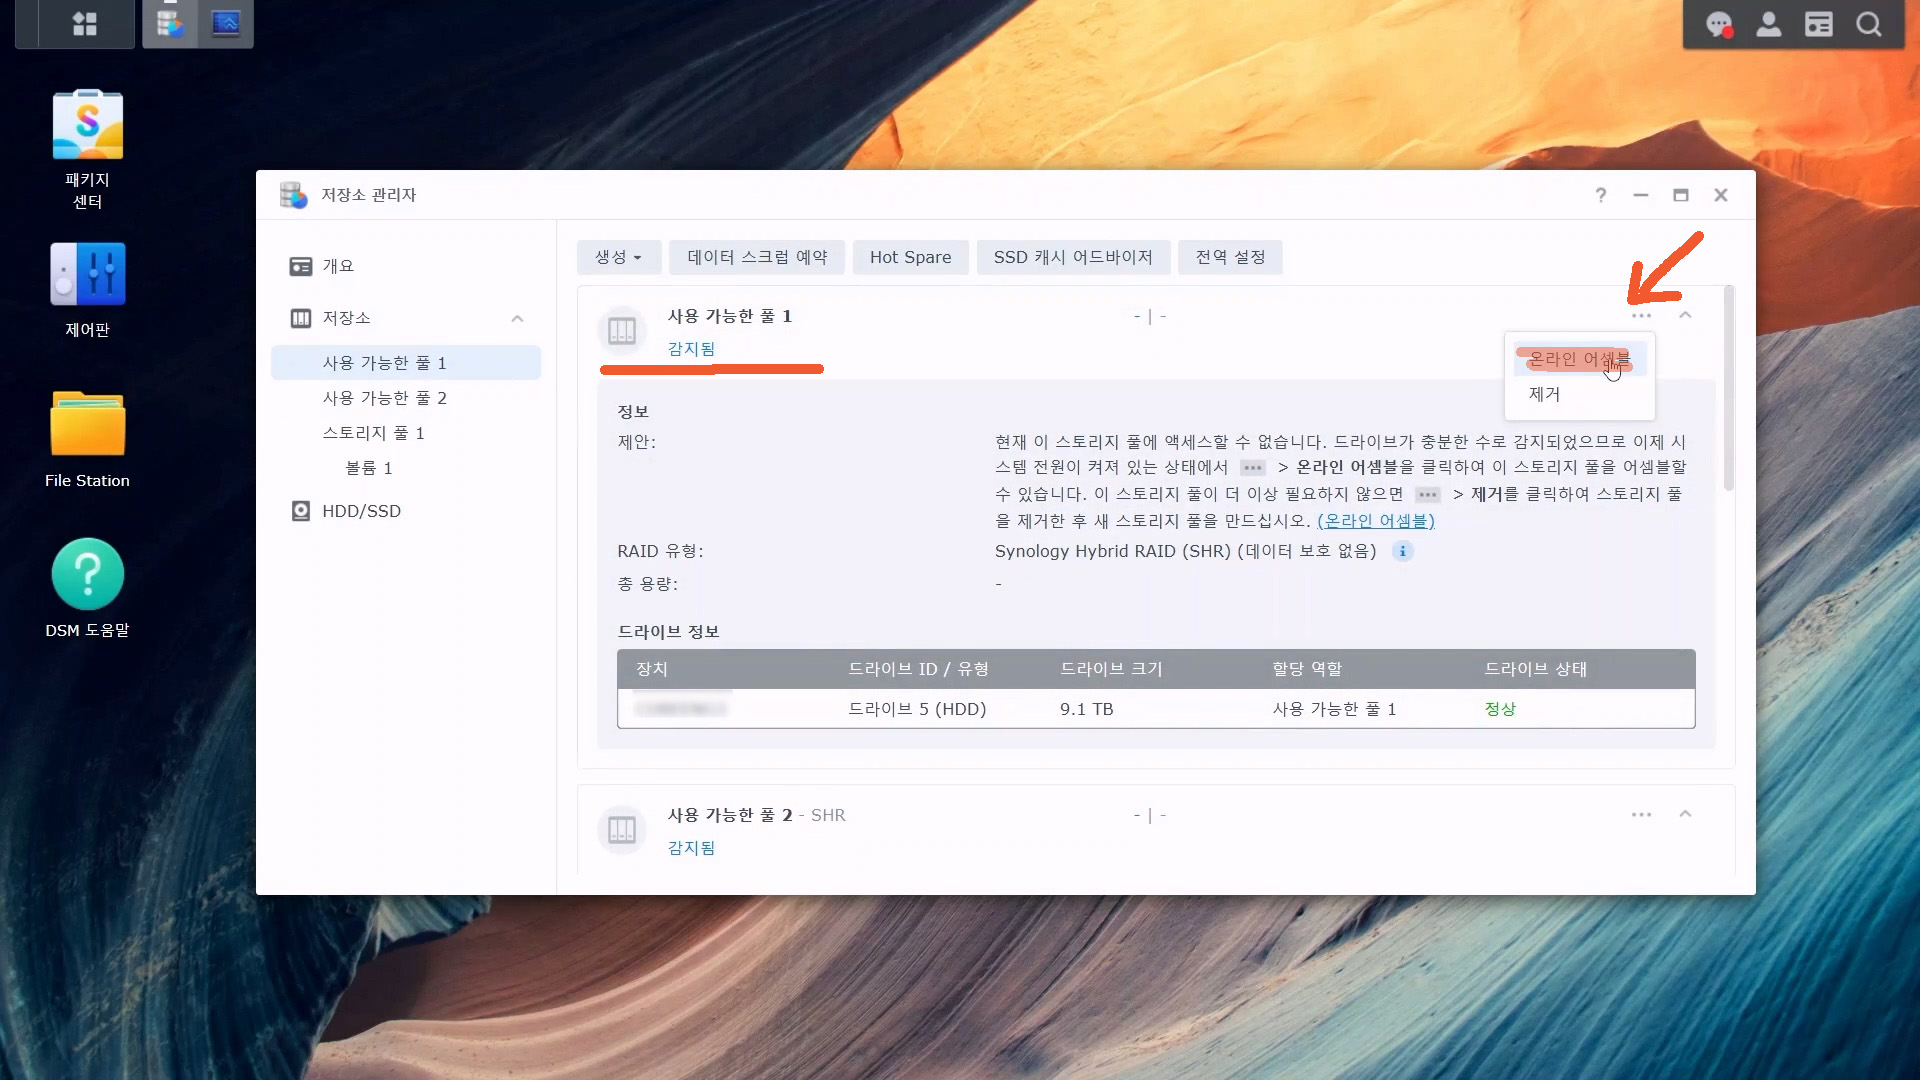This screenshot has height=1080, width=1920.
Task: Collapse the 저장소 sidebar section
Action: click(x=517, y=318)
